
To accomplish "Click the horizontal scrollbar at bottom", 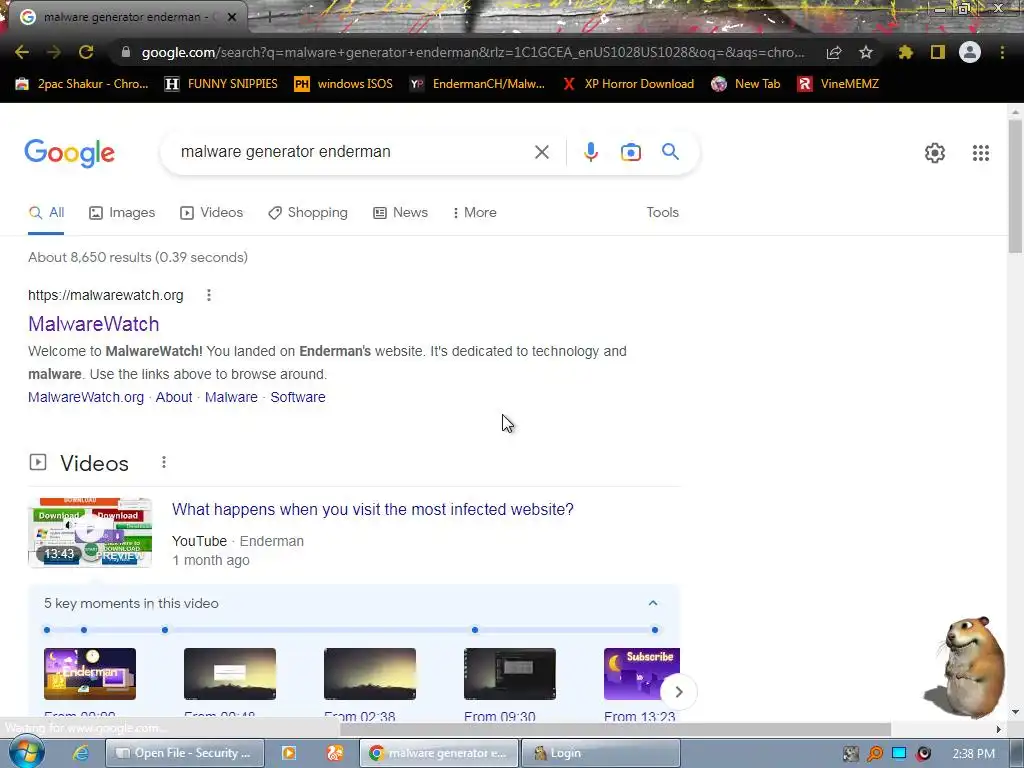I will pos(615,729).
